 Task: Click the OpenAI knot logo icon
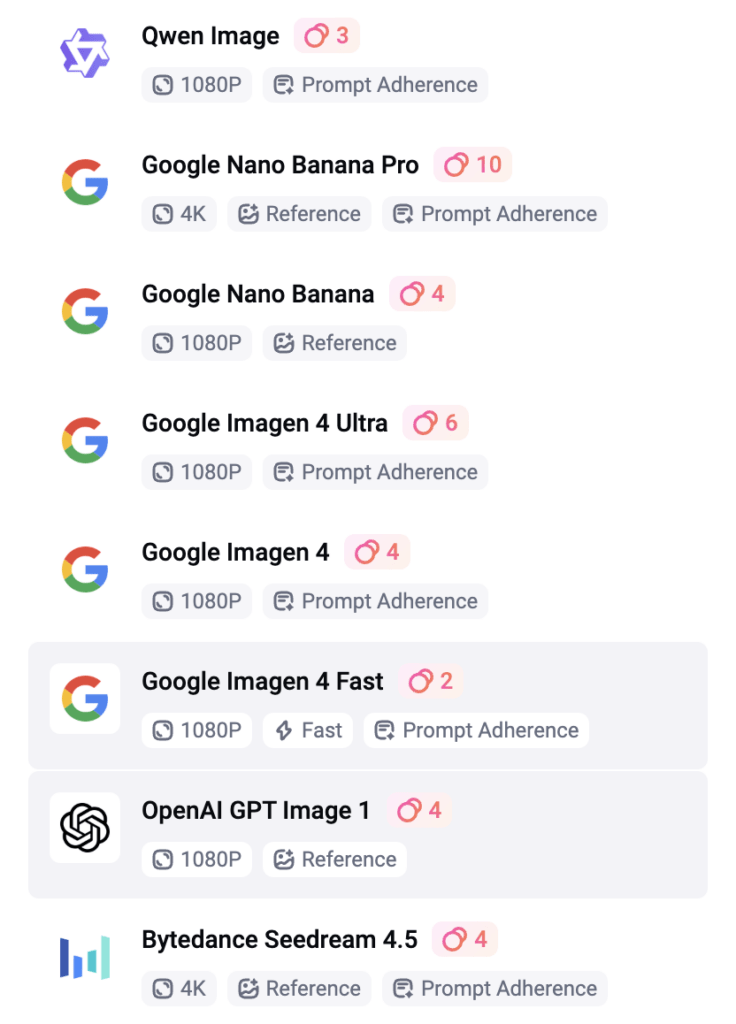85,827
